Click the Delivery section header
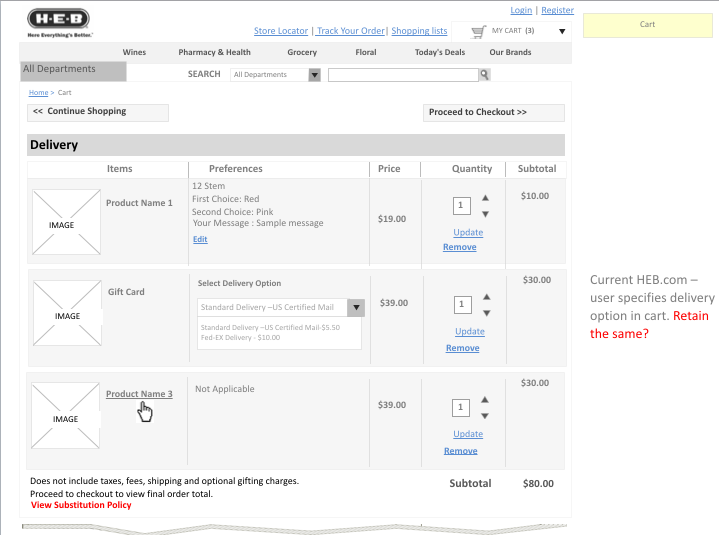 pyautogui.click(x=296, y=145)
